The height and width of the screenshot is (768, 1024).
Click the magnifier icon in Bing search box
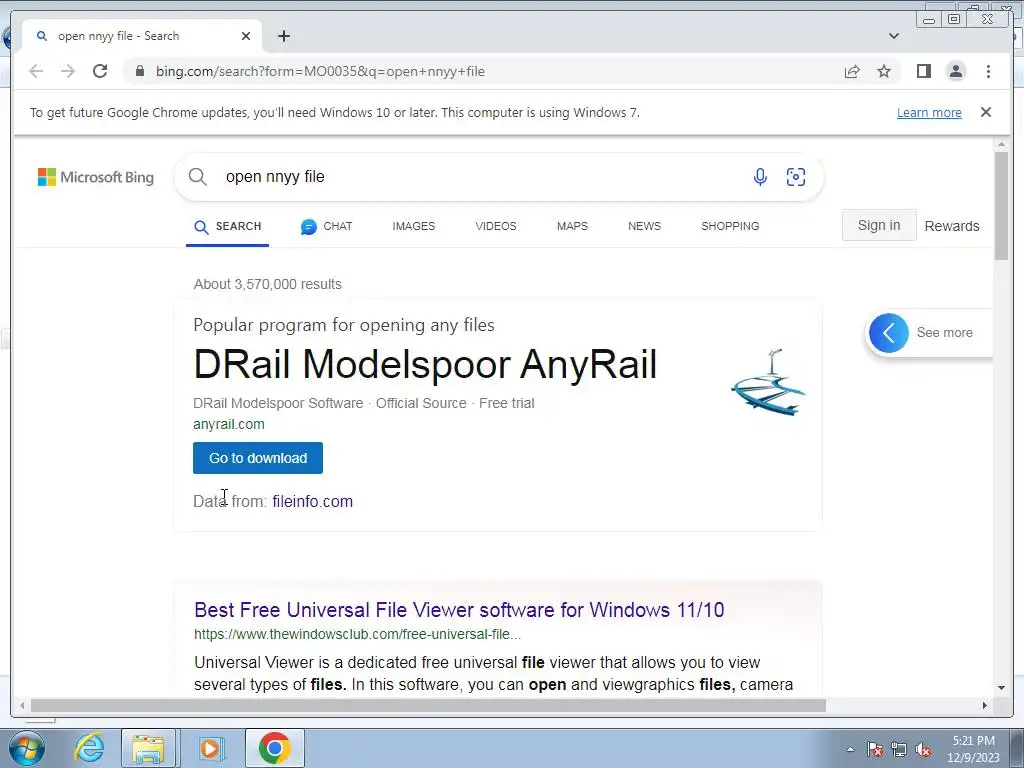[198, 176]
